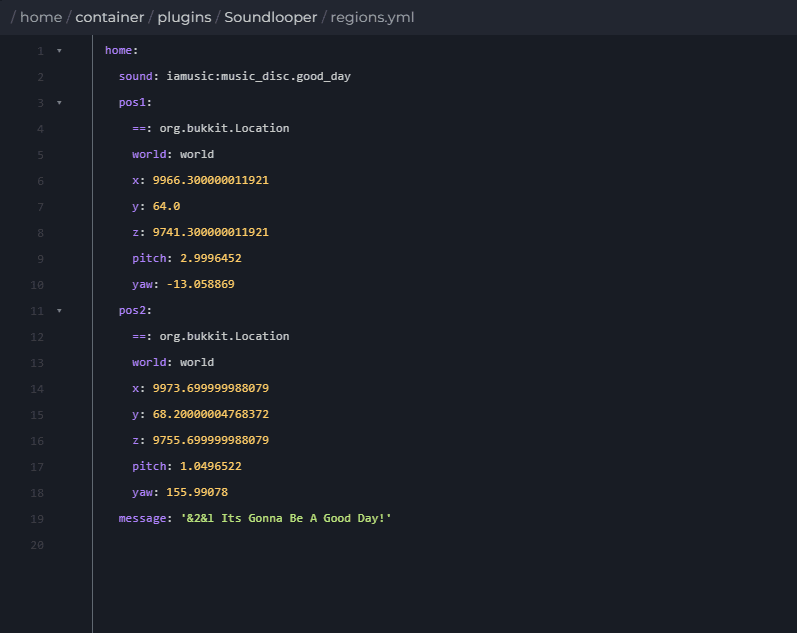Click the regions.yml breadcrumb filename

[x=372, y=17]
